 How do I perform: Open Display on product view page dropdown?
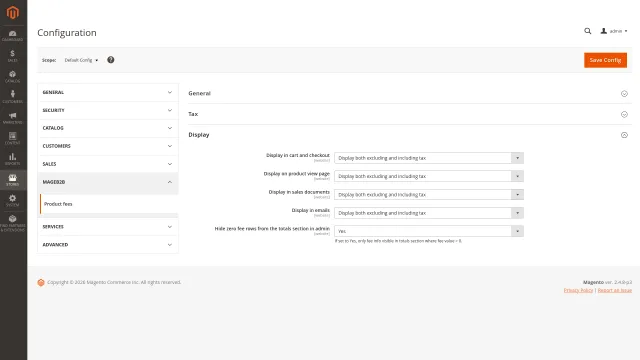point(429,176)
